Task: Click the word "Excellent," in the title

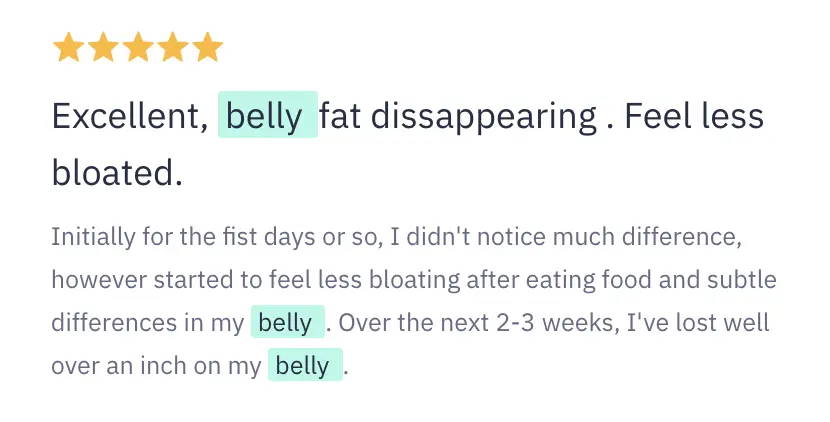Action: point(129,116)
